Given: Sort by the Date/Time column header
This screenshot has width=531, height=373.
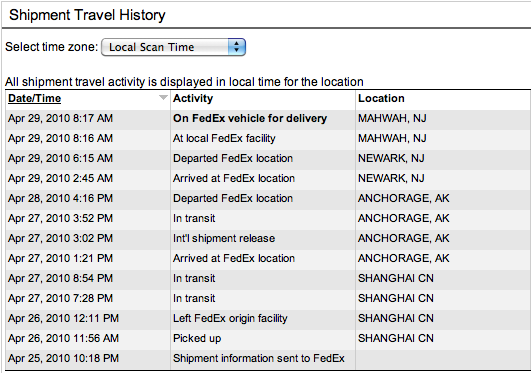Looking at the screenshot, I should pos(35,98).
